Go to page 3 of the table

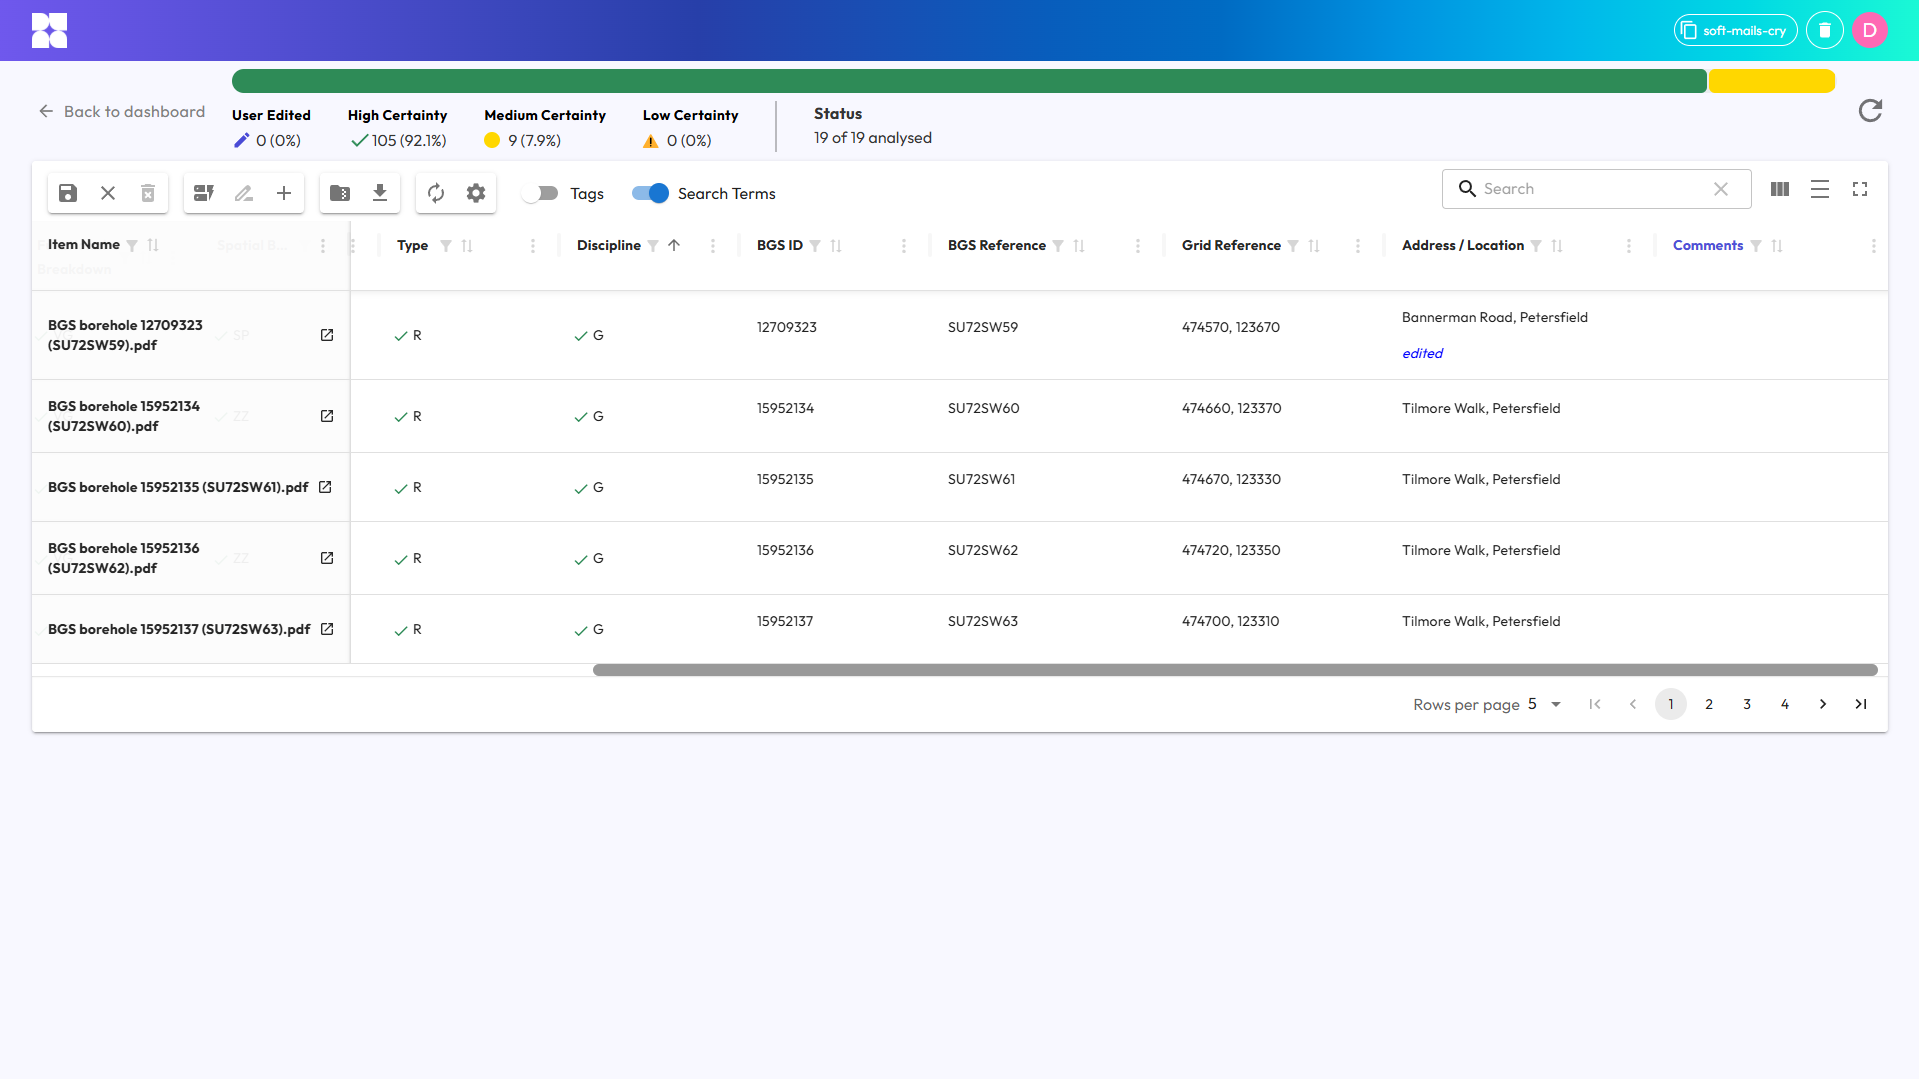1747,704
